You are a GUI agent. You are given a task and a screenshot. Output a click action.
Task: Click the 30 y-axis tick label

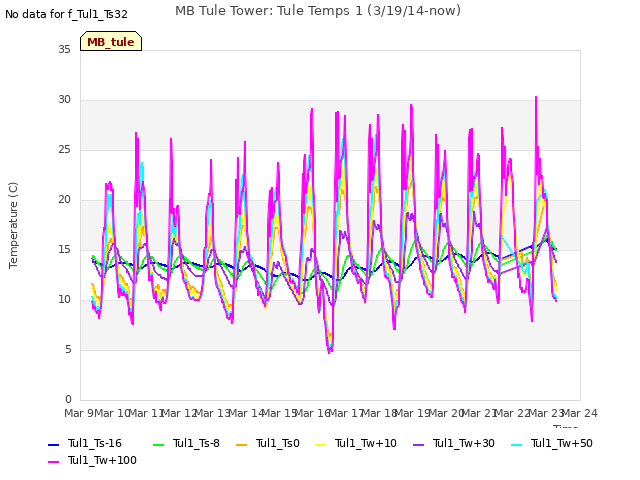pos(64,100)
